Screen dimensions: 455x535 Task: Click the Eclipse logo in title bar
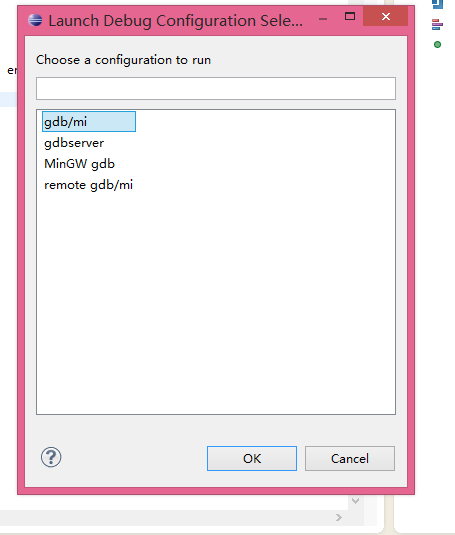pos(35,20)
